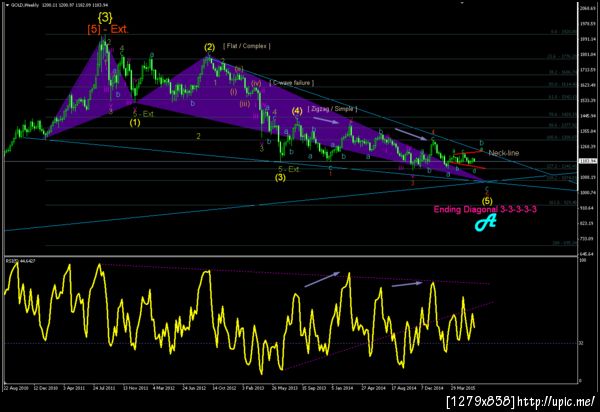Screen dimensions: 600x412
Task: Click the 645.64 price axis value
Action: click(589, 254)
